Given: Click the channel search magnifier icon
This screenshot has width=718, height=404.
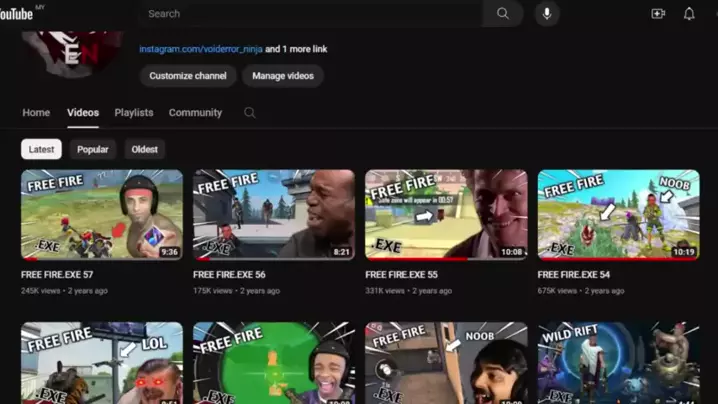Looking at the screenshot, I should (250, 113).
